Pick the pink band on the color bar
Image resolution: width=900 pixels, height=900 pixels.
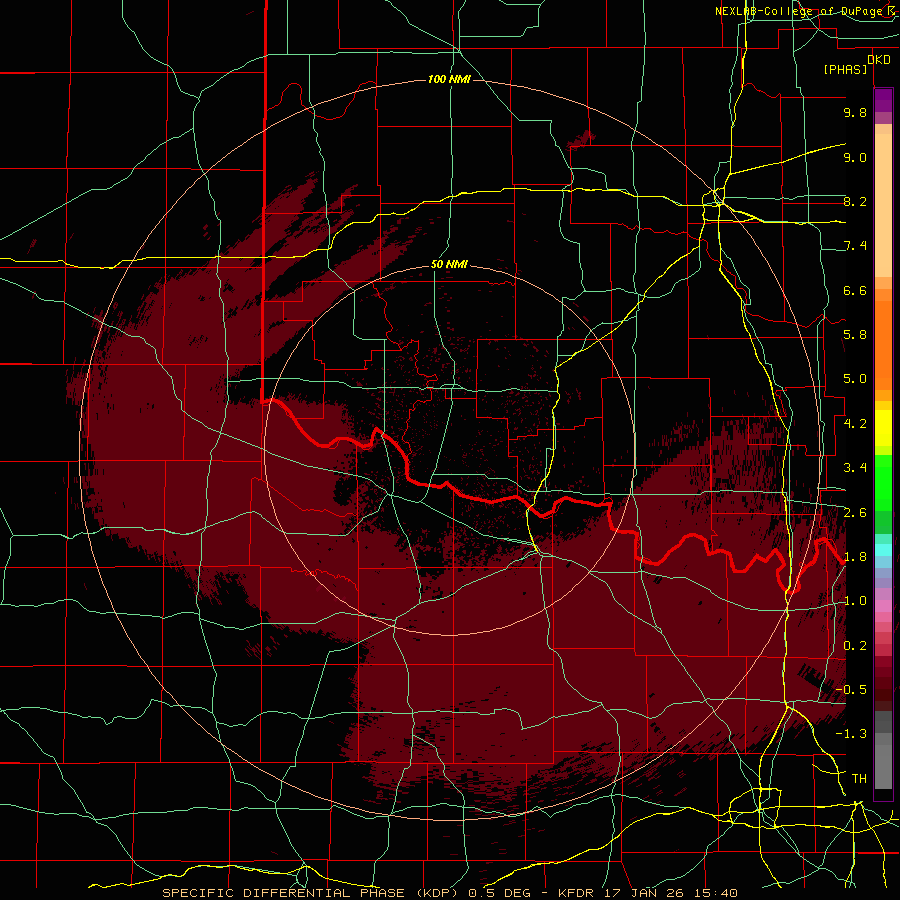pos(883,606)
